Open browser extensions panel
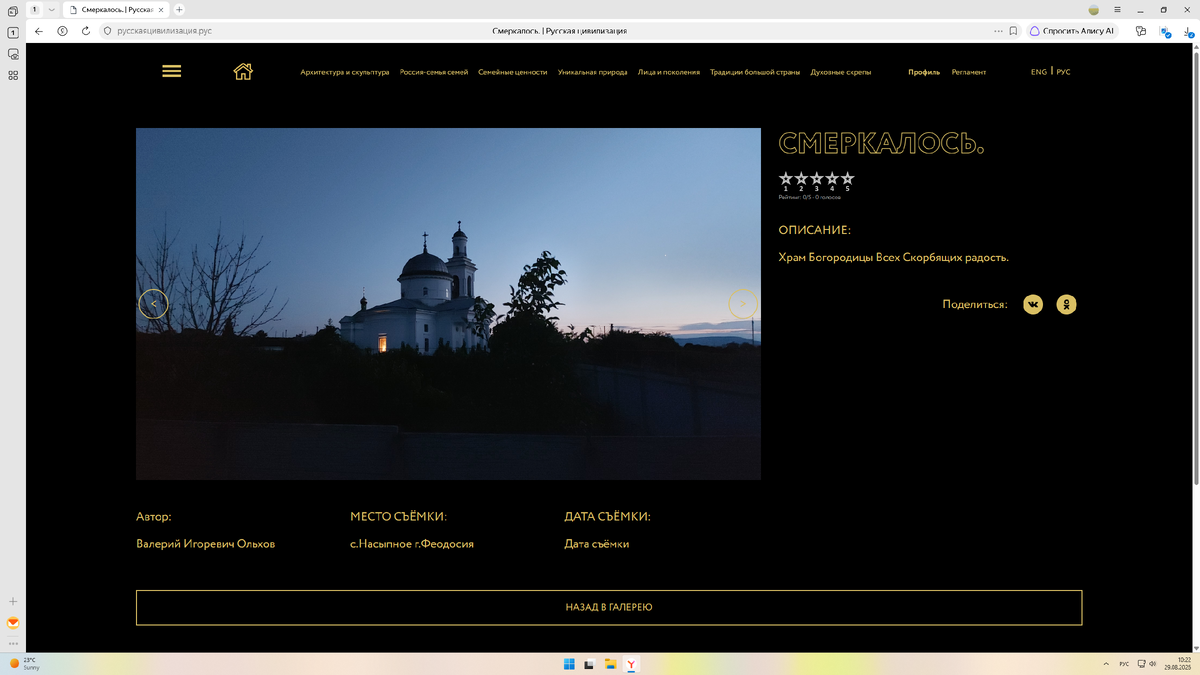The image size is (1200, 675). [x=1141, y=31]
